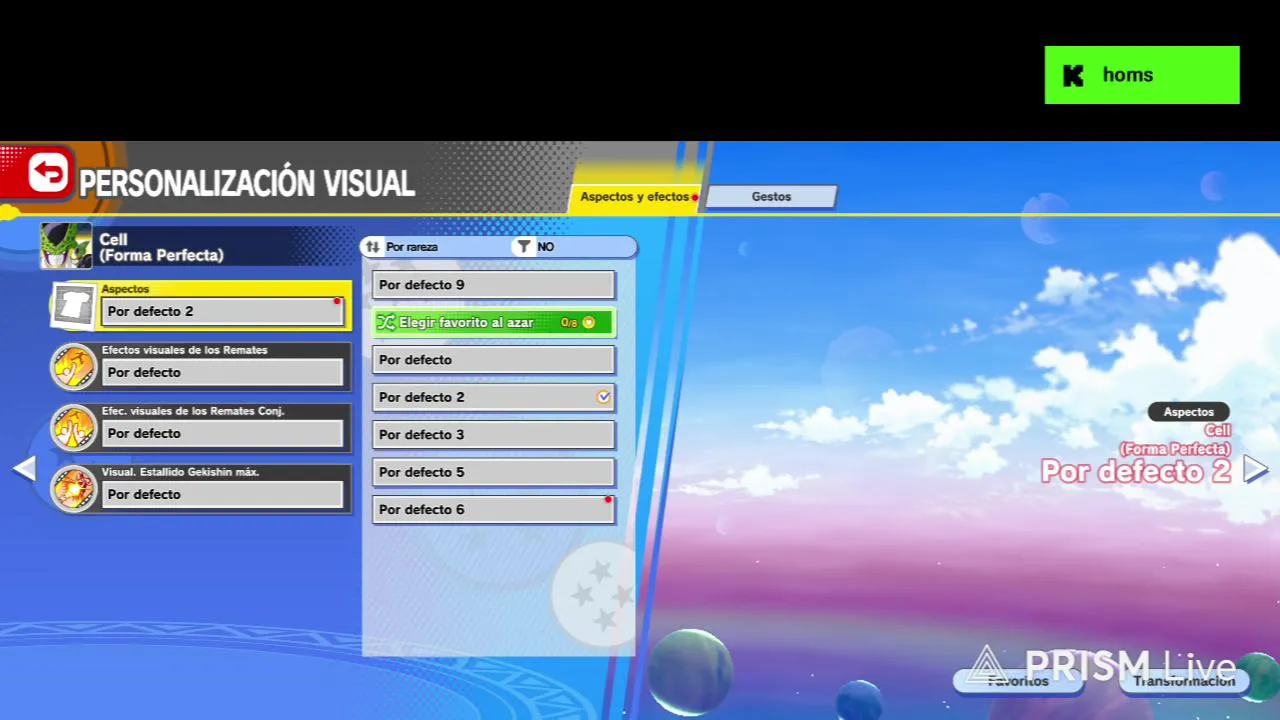
Task: Click the Efectos visuales de los Remates icon
Action: click(74, 367)
